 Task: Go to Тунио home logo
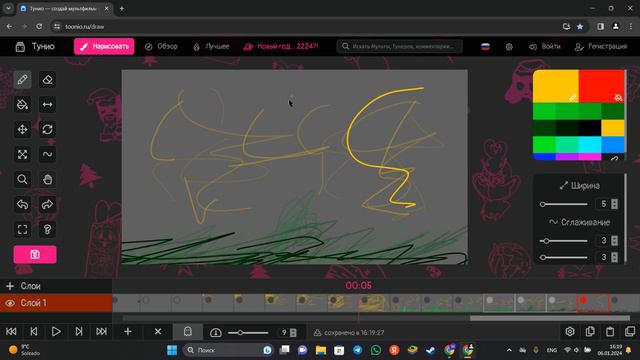click(35, 47)
